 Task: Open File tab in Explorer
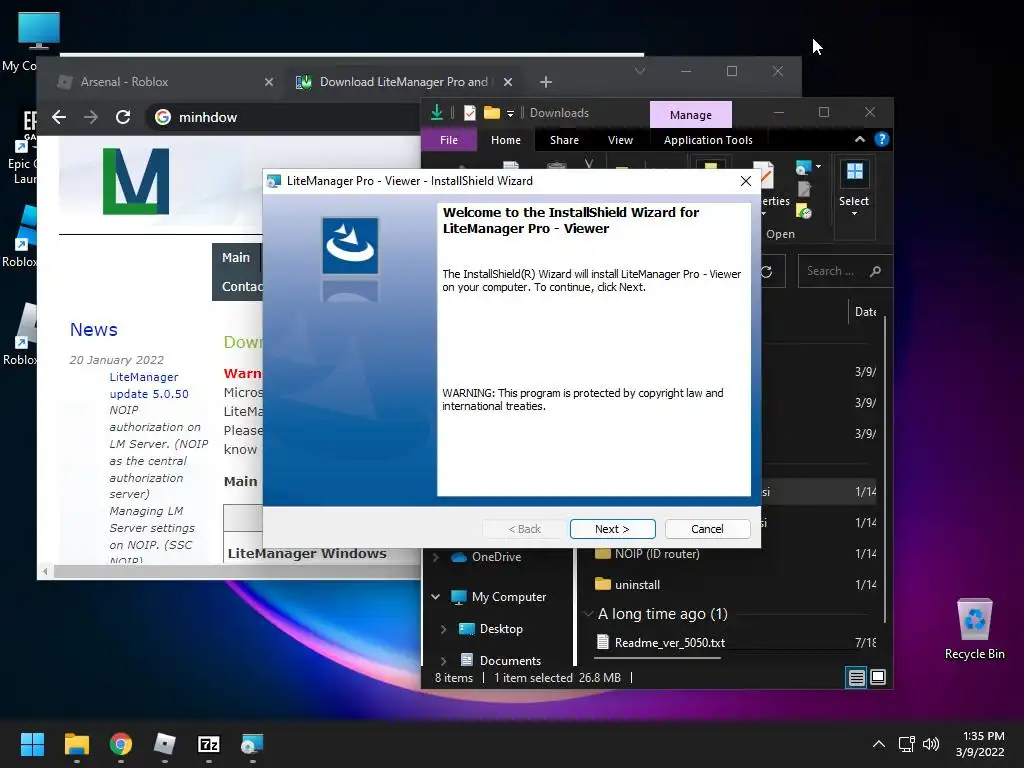(449, 140)
